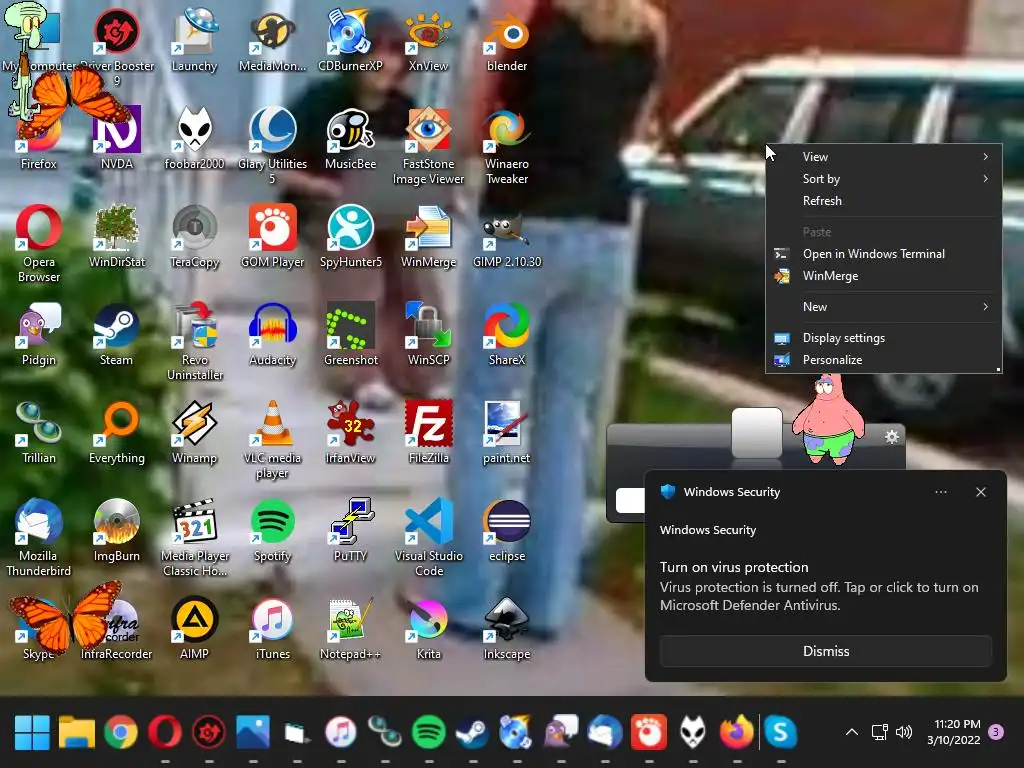Expand the View submenu in context menu
Screen dimensions: 1024x768
pyautogui.click(x=884, y=157)
